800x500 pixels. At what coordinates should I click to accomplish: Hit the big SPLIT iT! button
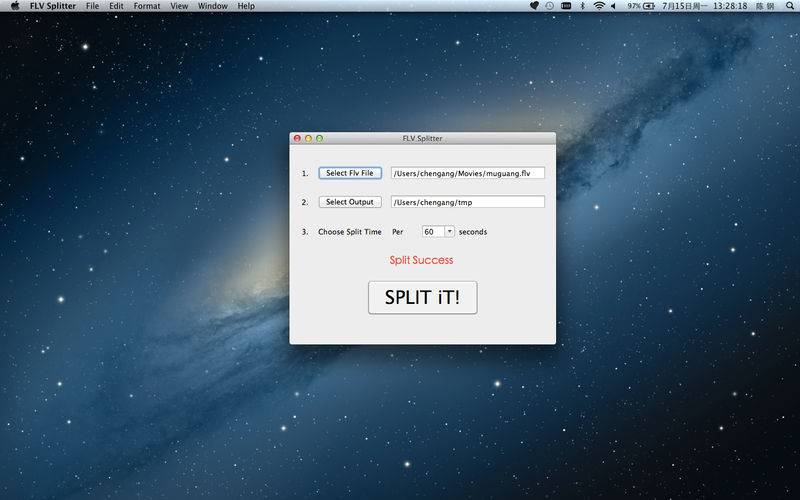[422, 297]
